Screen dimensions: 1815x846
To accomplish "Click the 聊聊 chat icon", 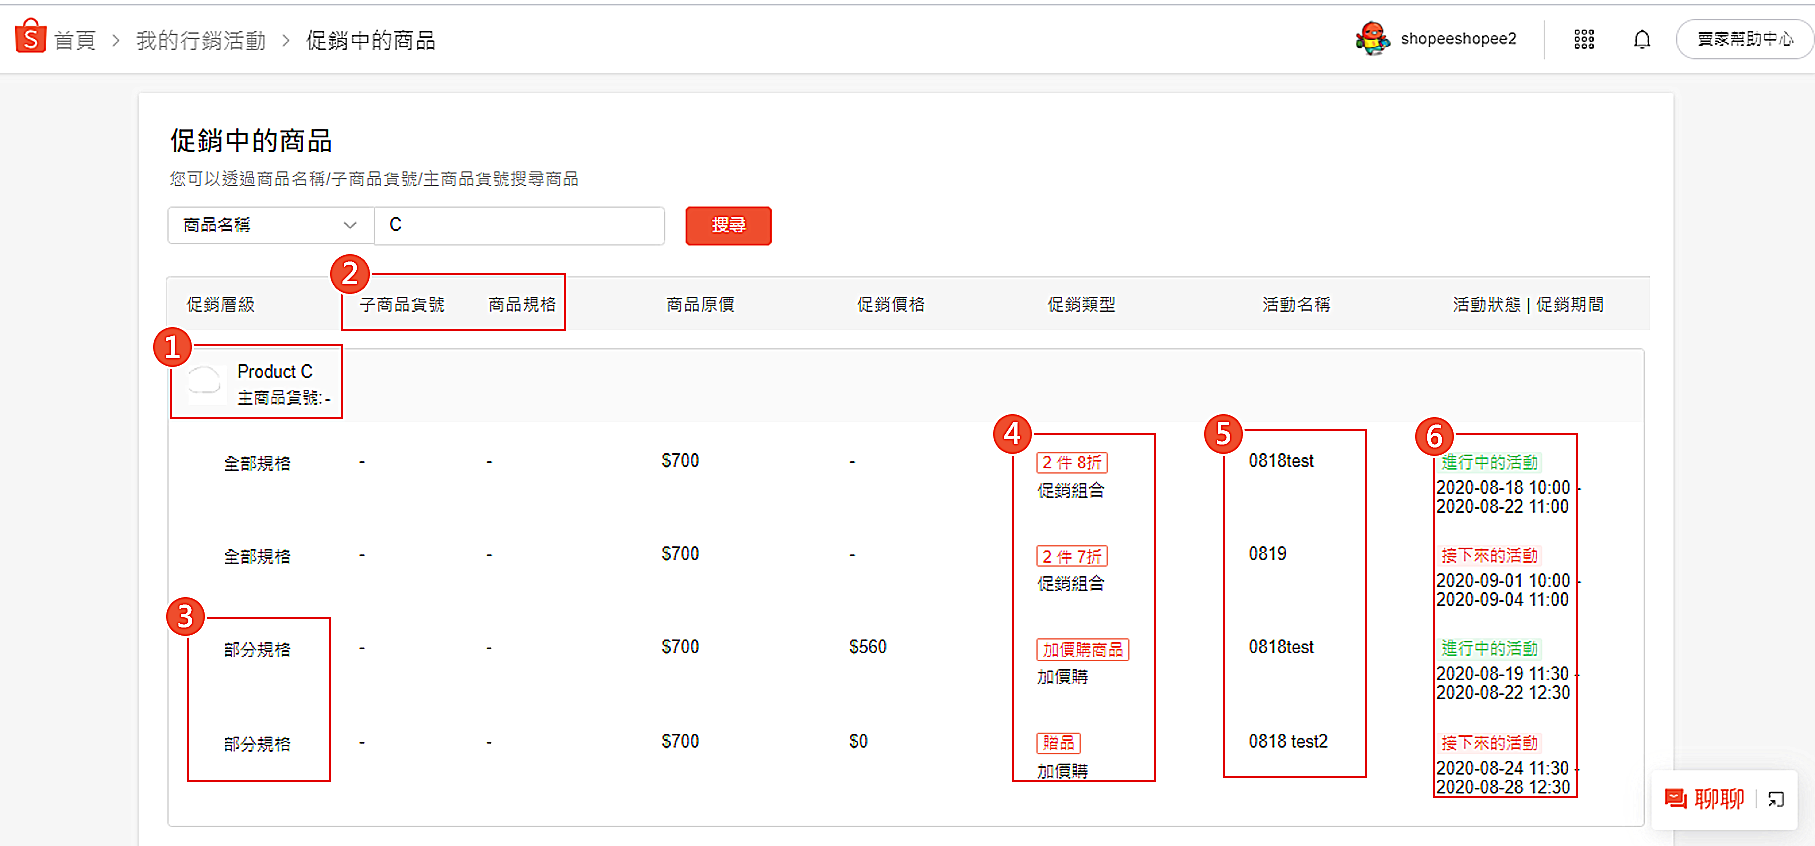I will click(x=1676, y=798).
